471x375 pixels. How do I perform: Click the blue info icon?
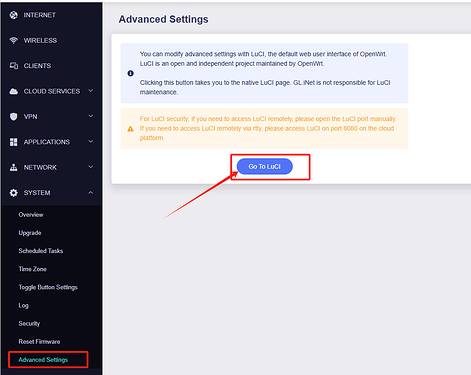coord(131,73)
